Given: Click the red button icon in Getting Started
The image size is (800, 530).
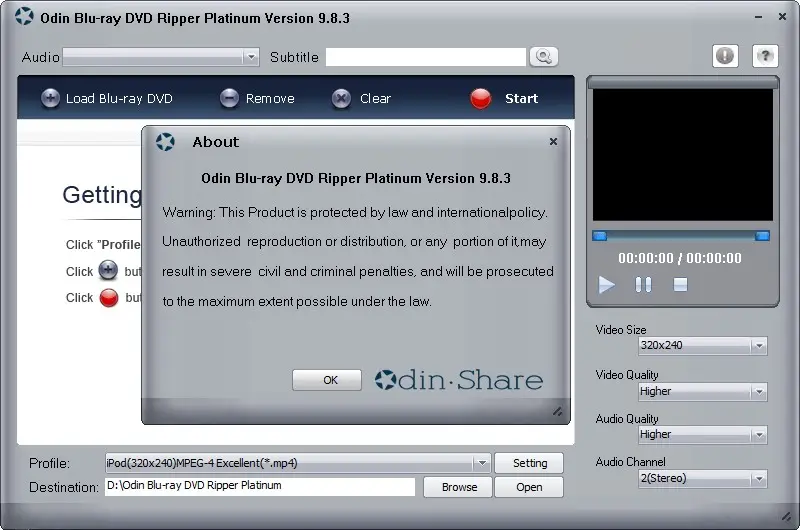Looking at the screenshot, I should (x=109, y=298).
